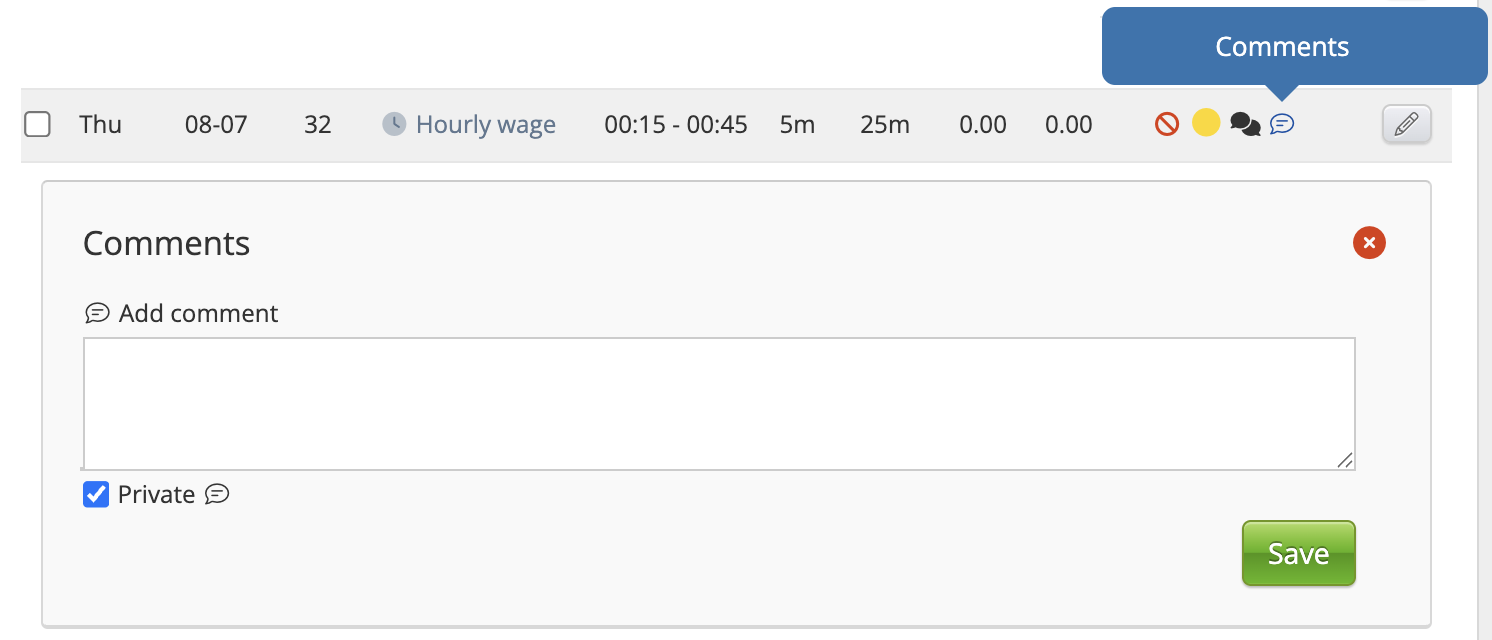Screen dimensions: 1492x640
Task: Close the Comments panel with red X
Action: 1369,242
